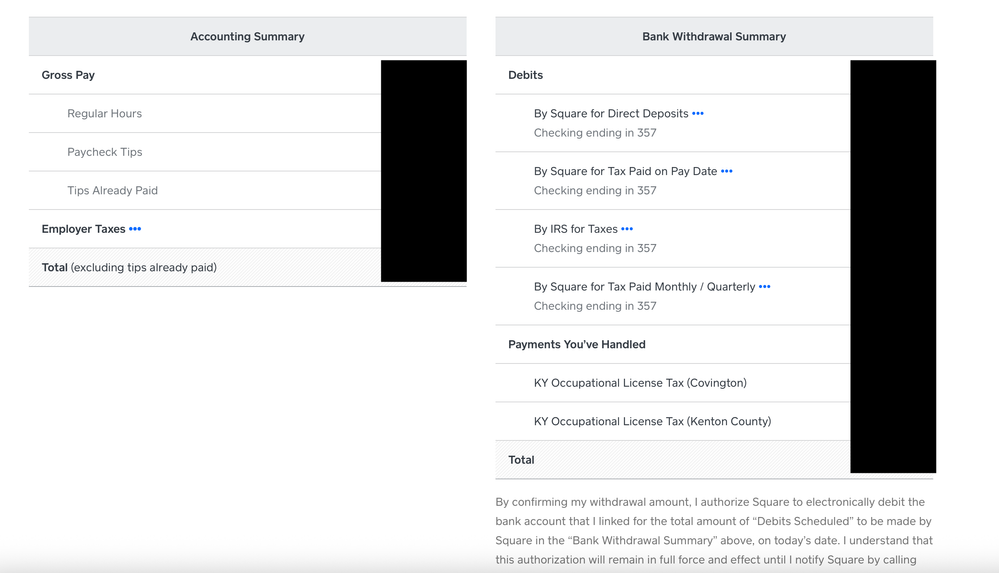
Task: Click the By IRS for Taxes entry
Action: (575, 229)
